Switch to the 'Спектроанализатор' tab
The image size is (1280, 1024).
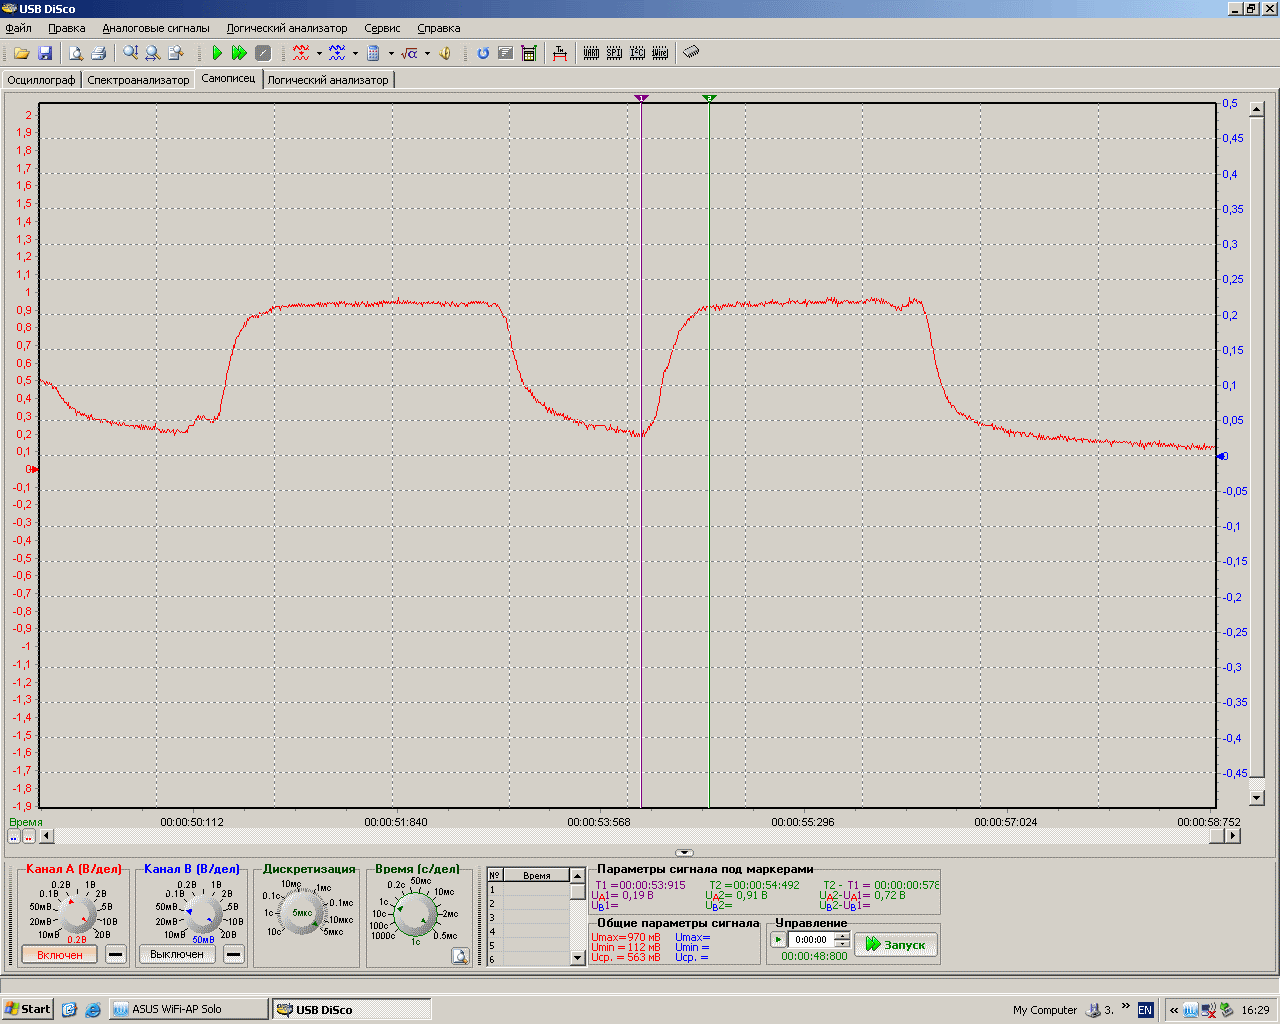[x=138, y=80]
